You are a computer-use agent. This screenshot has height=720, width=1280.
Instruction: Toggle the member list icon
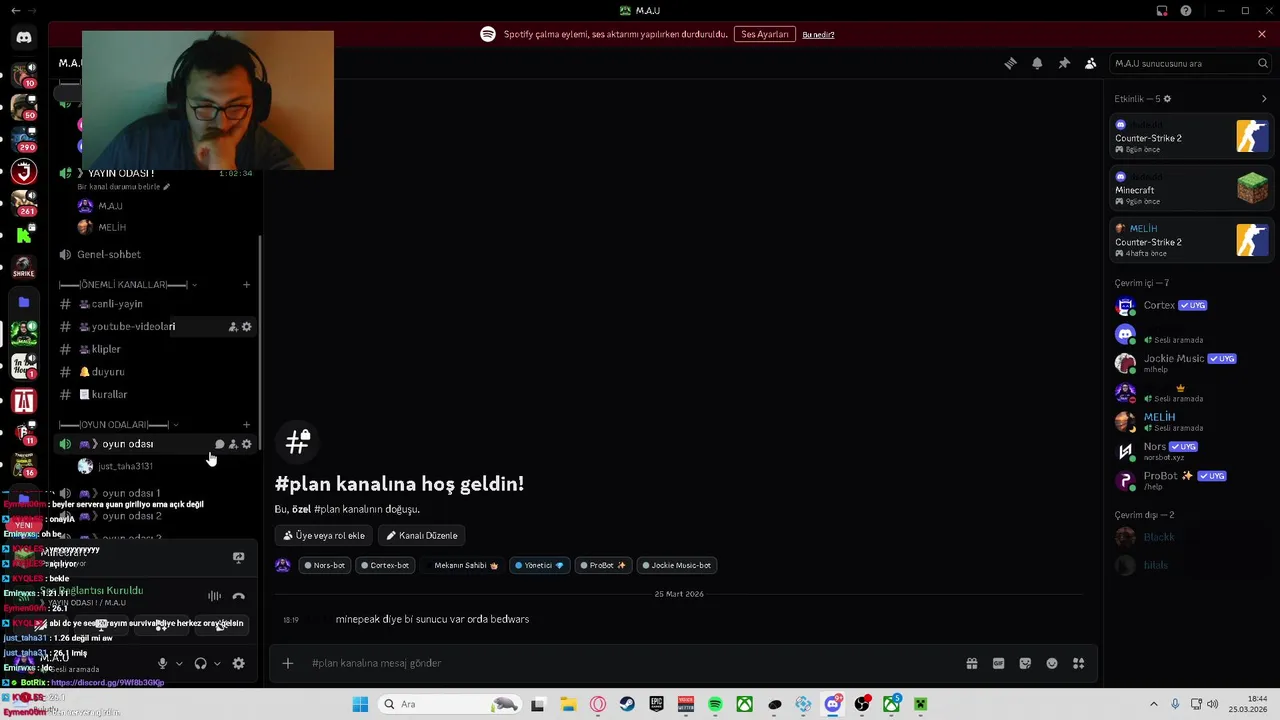[x=1091, y=63]
